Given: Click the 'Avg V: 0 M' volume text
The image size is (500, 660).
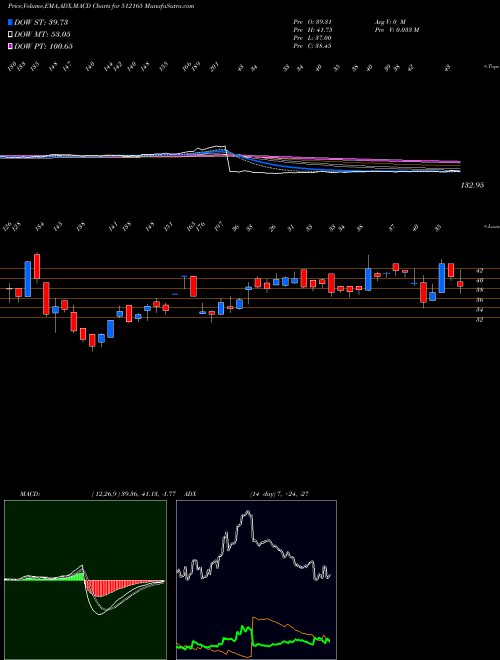Looking at the screenshot, I should click(x=388, y=22).
